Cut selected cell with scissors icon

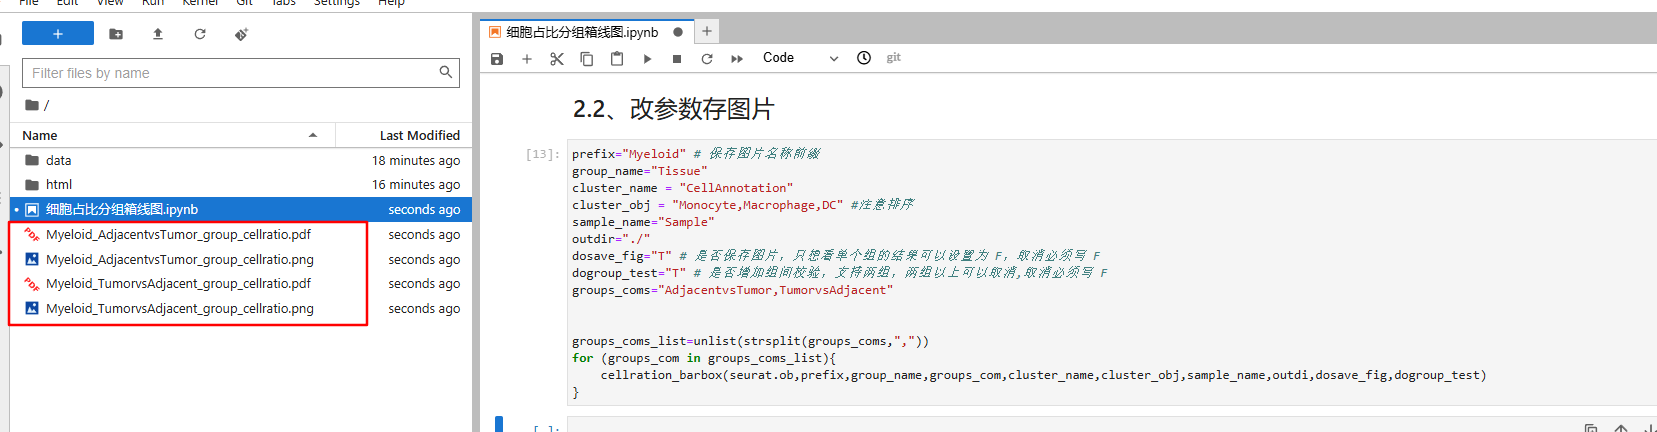(557, 59)
